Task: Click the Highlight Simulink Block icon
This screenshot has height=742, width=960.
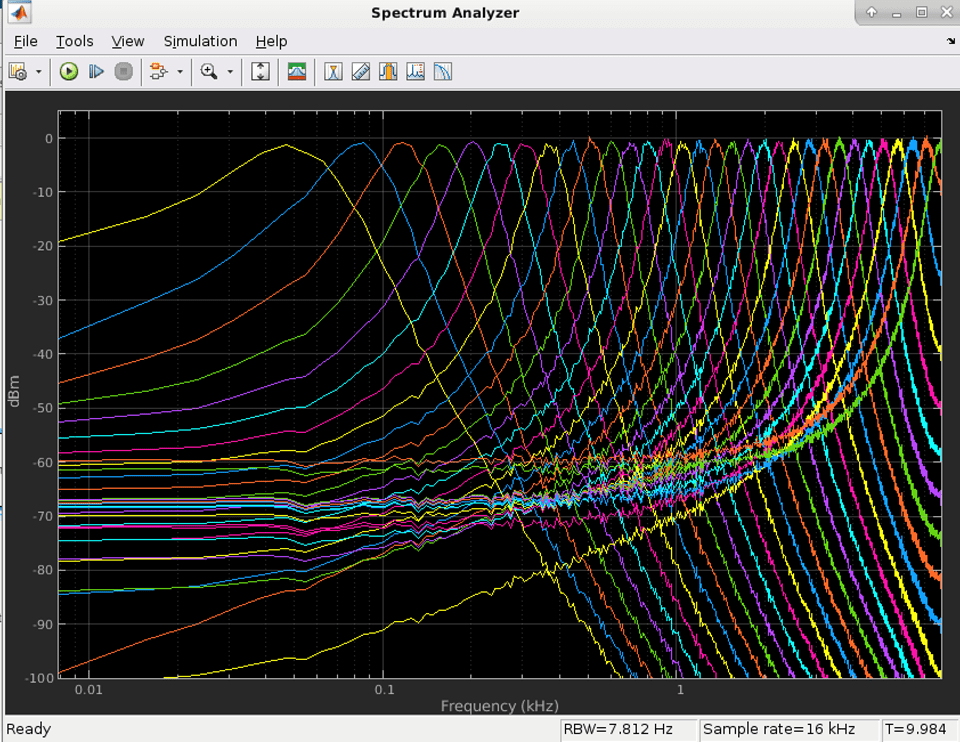Action: pos(158,72)
